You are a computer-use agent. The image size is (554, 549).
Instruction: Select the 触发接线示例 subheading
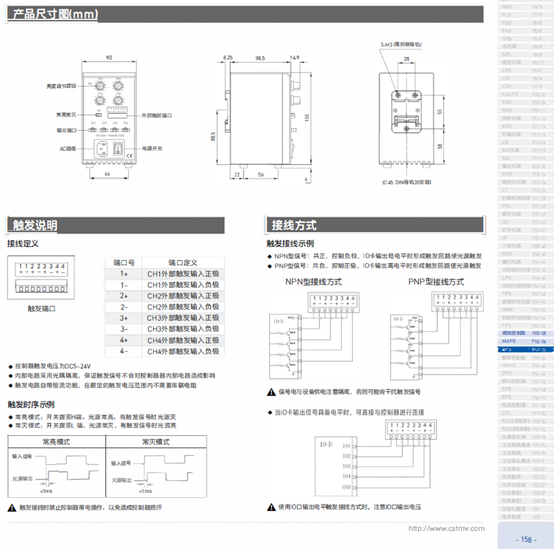[x=290, y=243]
